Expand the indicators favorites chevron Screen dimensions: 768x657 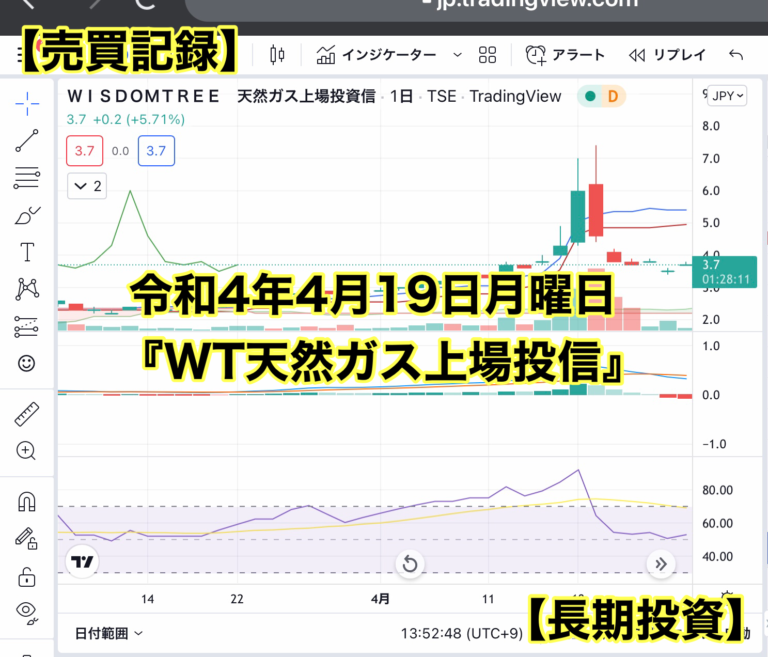pyautogui.click(x=457, y=55)
